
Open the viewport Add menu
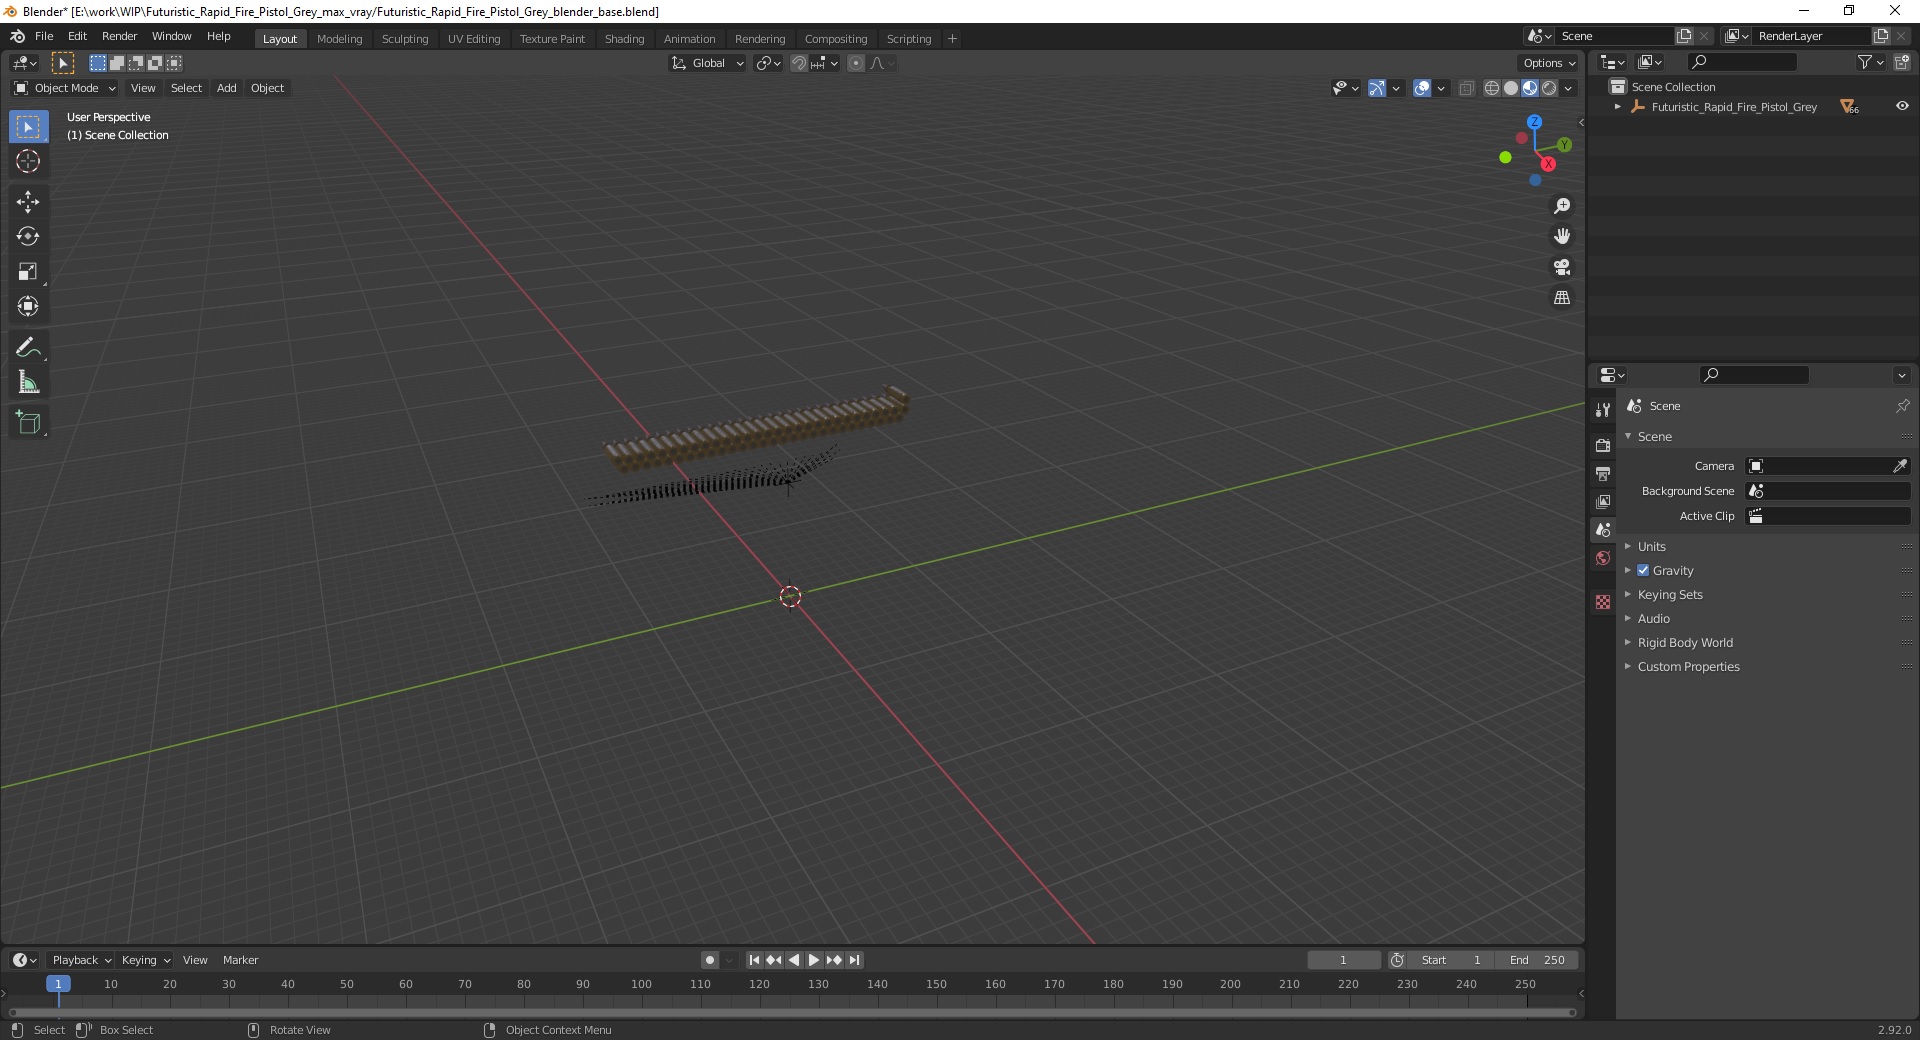(227, 88)
